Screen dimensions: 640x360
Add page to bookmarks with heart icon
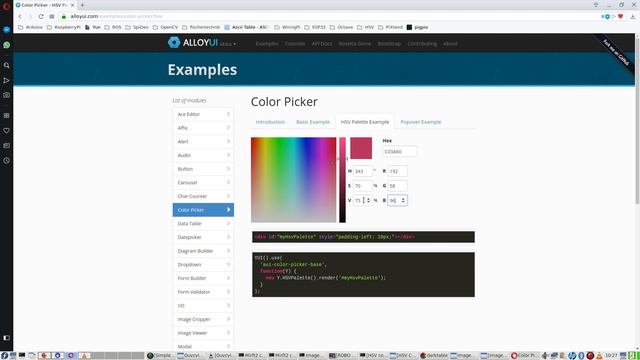coord(620,16)
